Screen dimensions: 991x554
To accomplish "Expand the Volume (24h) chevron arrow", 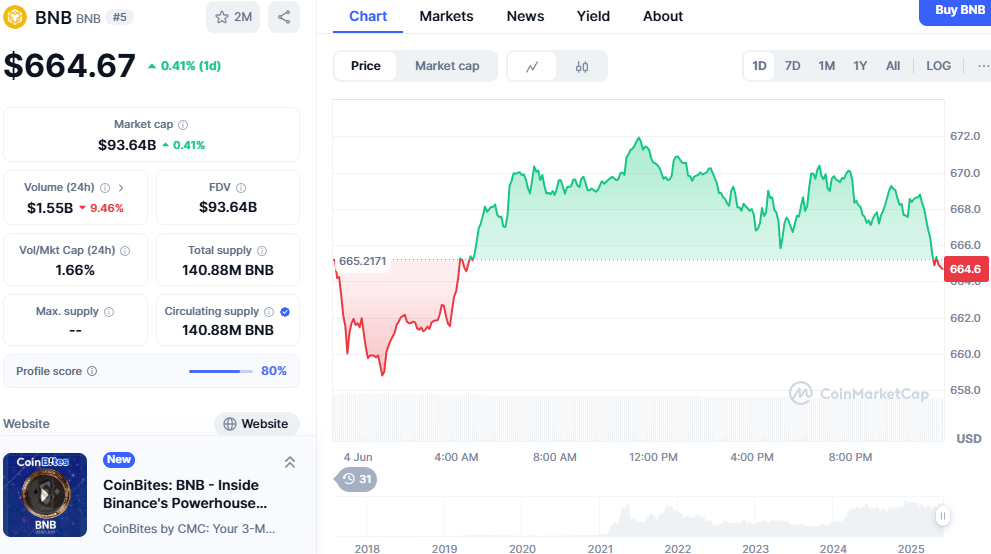I will (x=121, y=188).
